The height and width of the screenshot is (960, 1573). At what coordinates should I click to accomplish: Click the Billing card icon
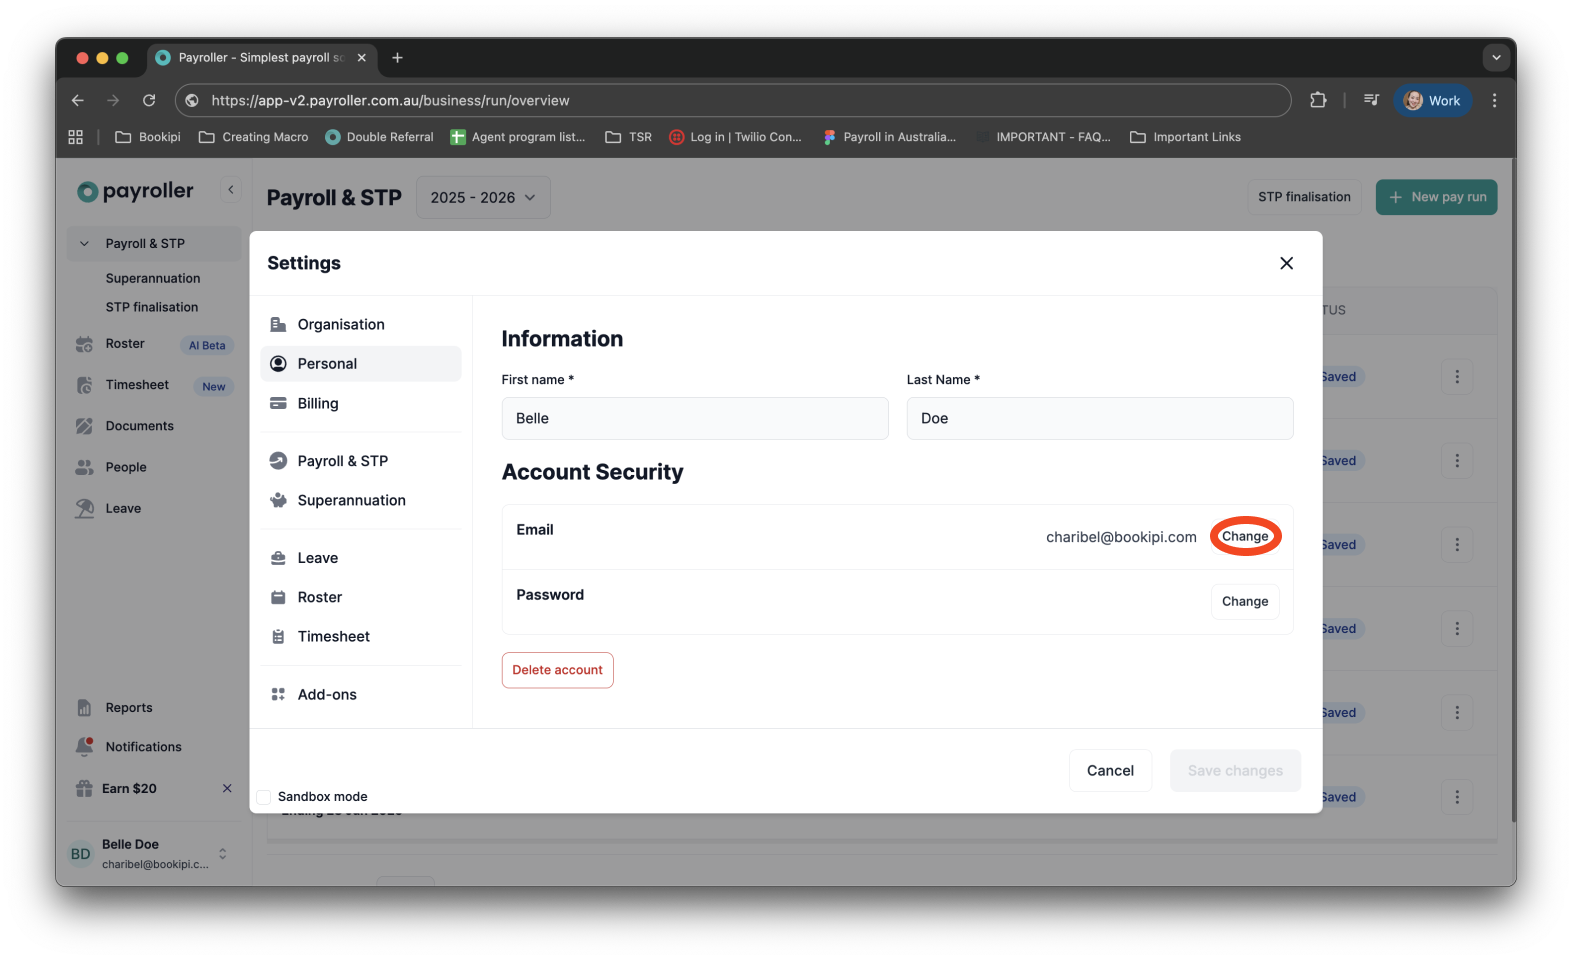pyautogui.click(x=278, y=403)
